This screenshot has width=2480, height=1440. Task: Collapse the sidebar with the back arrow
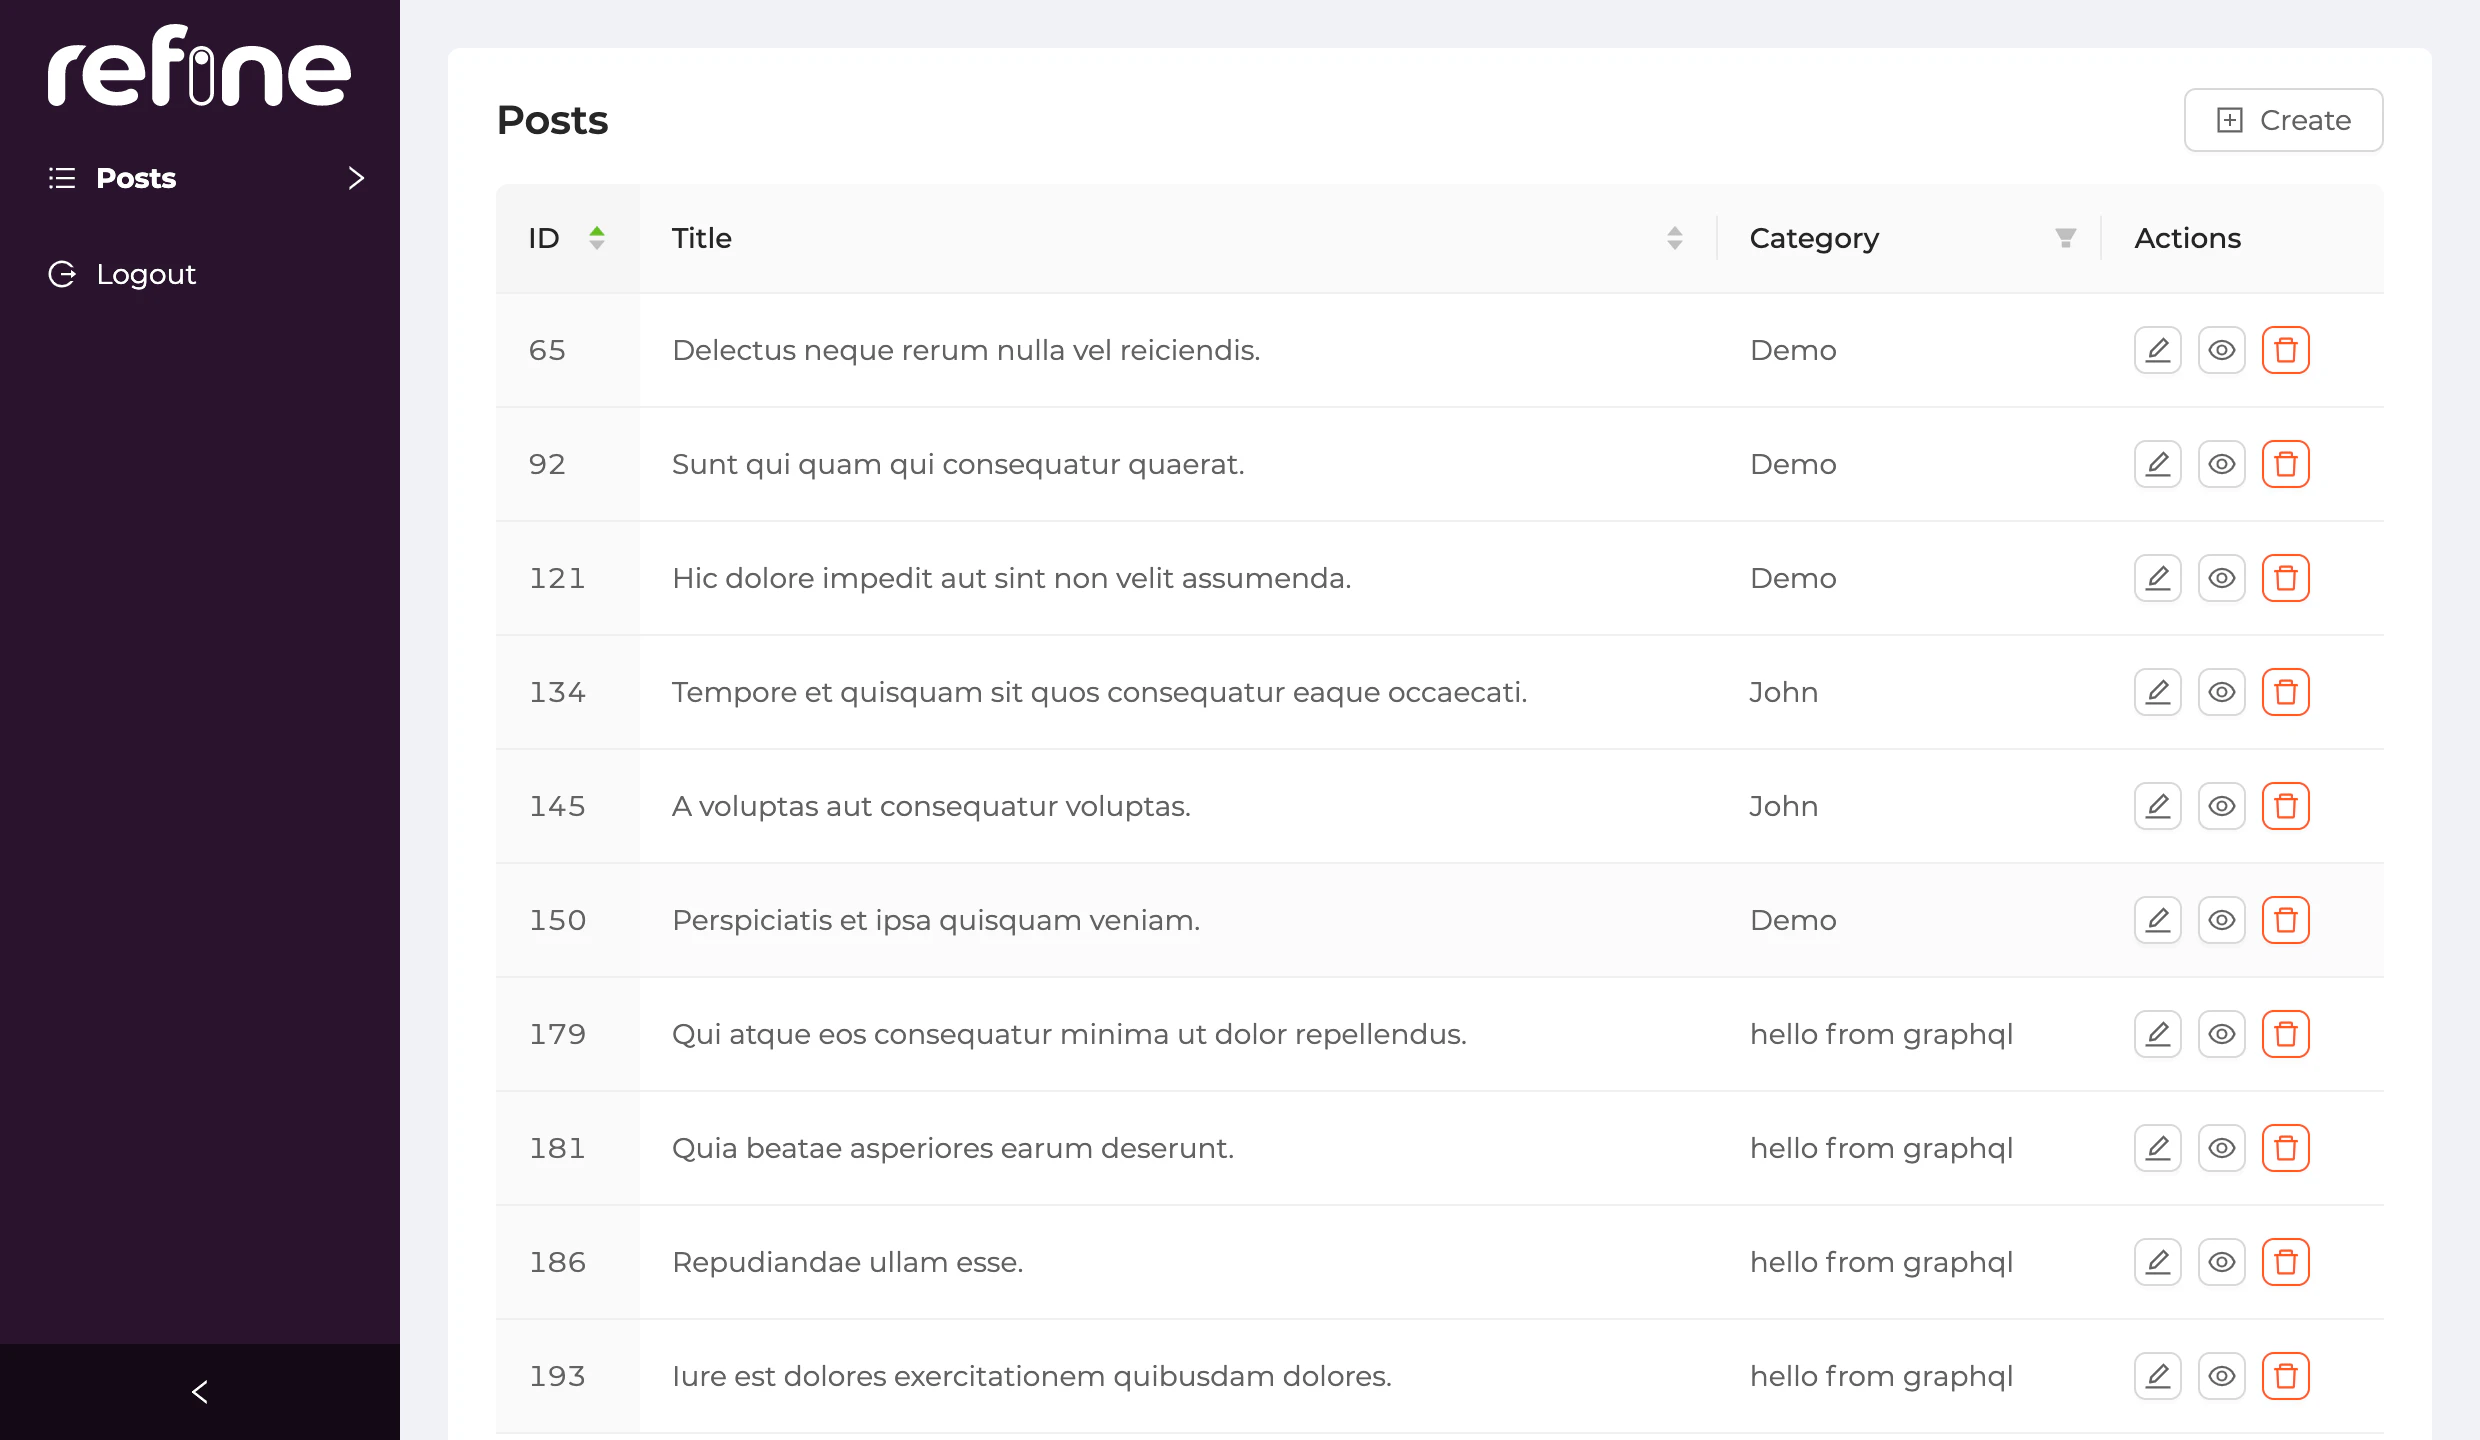point(199,1391)
